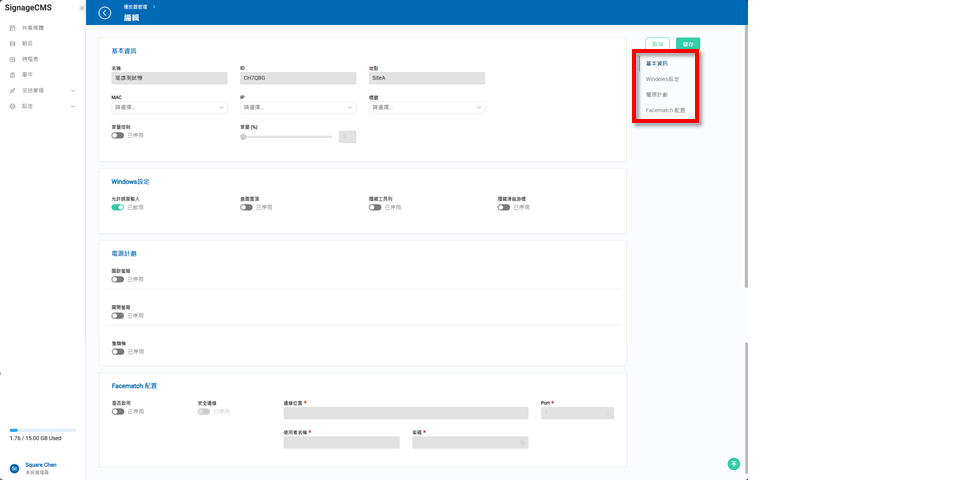
Task: Jump to Windows設定 section in anchor menu
Action: point(662,79)
